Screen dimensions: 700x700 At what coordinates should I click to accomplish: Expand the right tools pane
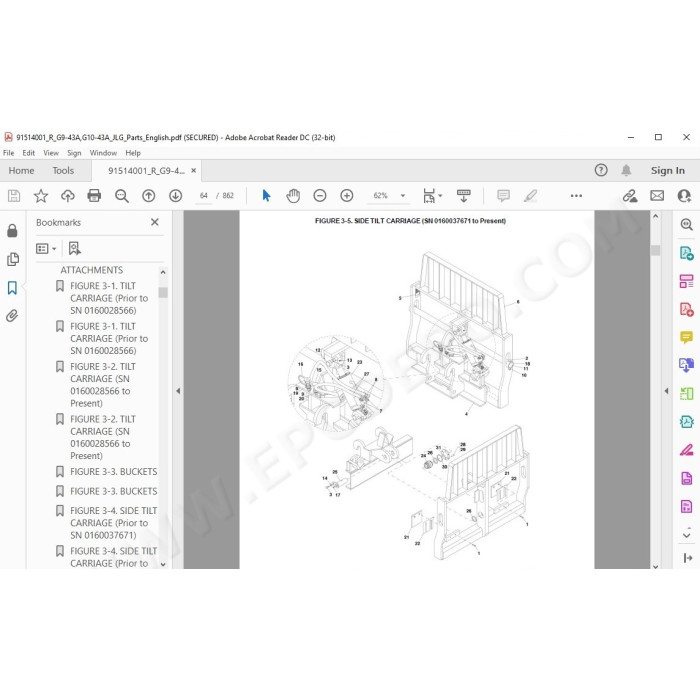[688, 558]
